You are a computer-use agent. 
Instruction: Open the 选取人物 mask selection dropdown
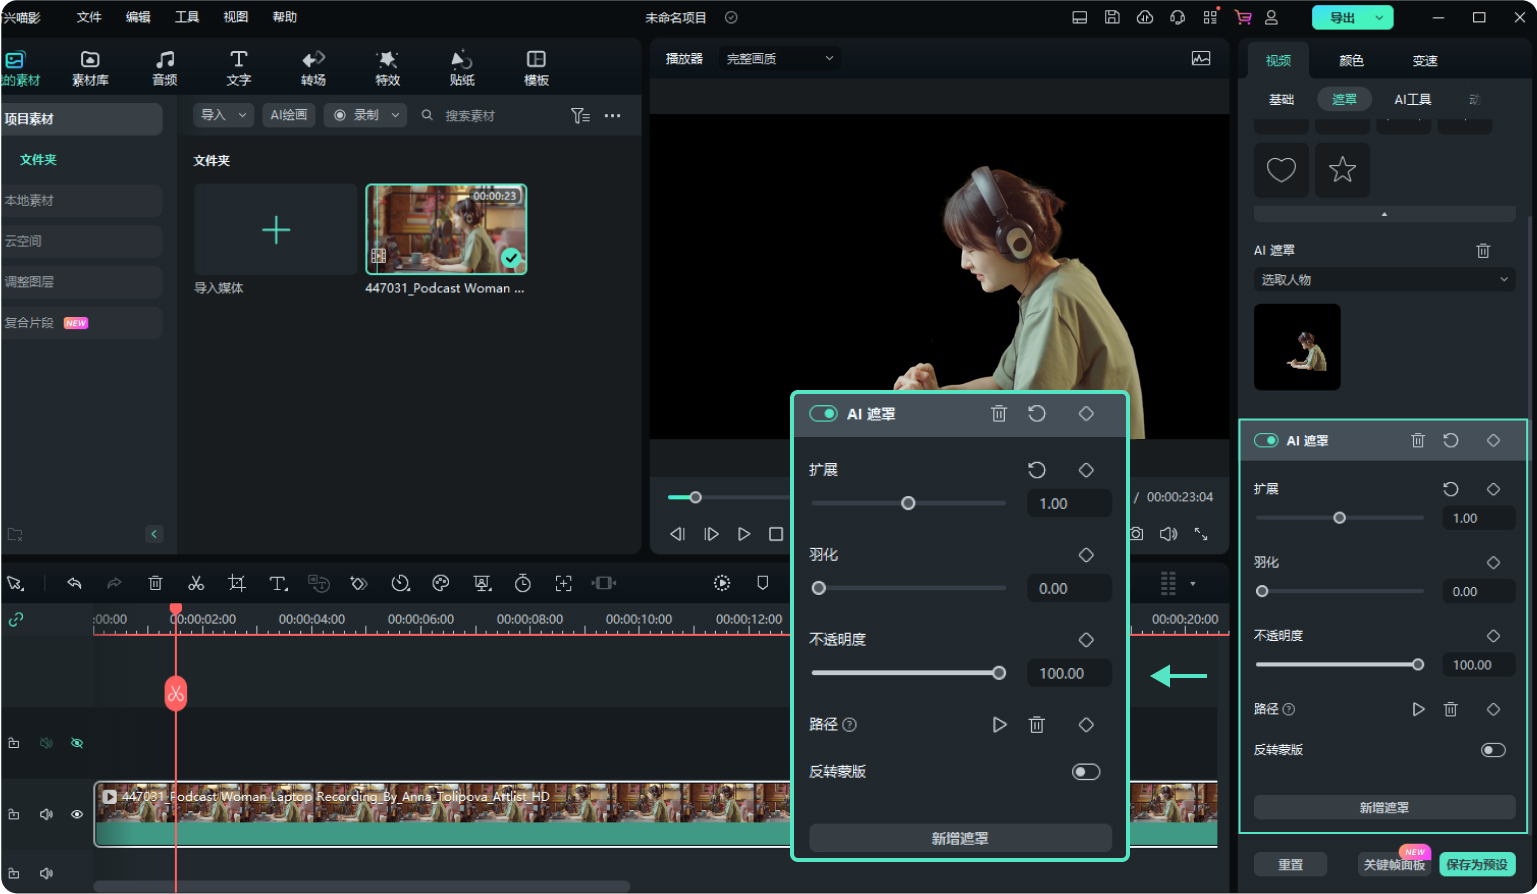pyautogui.click(x=1384, y=279)
